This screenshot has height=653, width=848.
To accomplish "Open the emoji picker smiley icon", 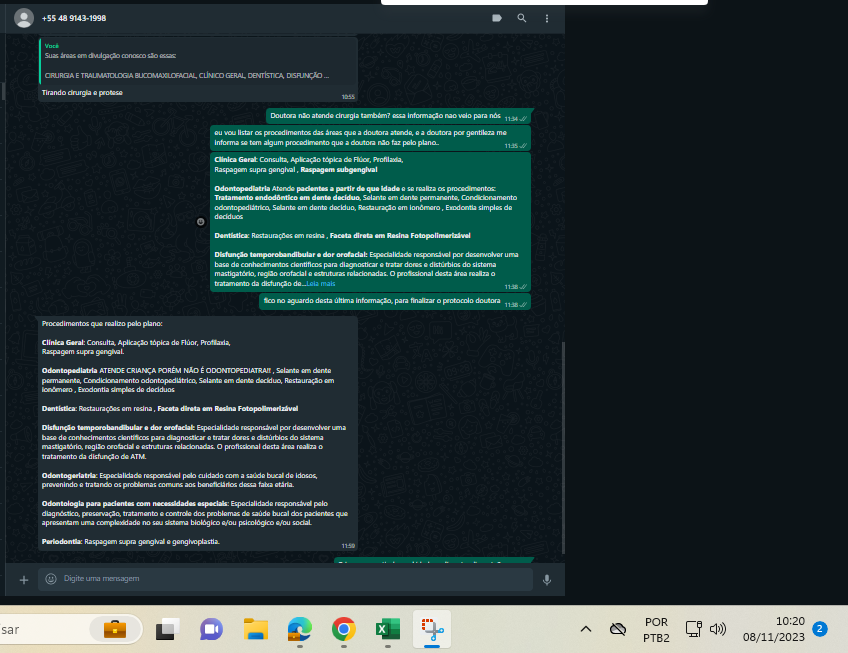I will (51, 579).
